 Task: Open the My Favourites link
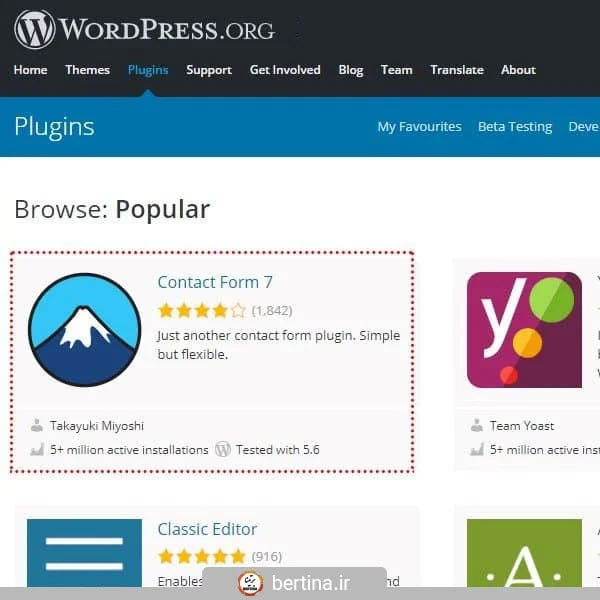(419, 127)
